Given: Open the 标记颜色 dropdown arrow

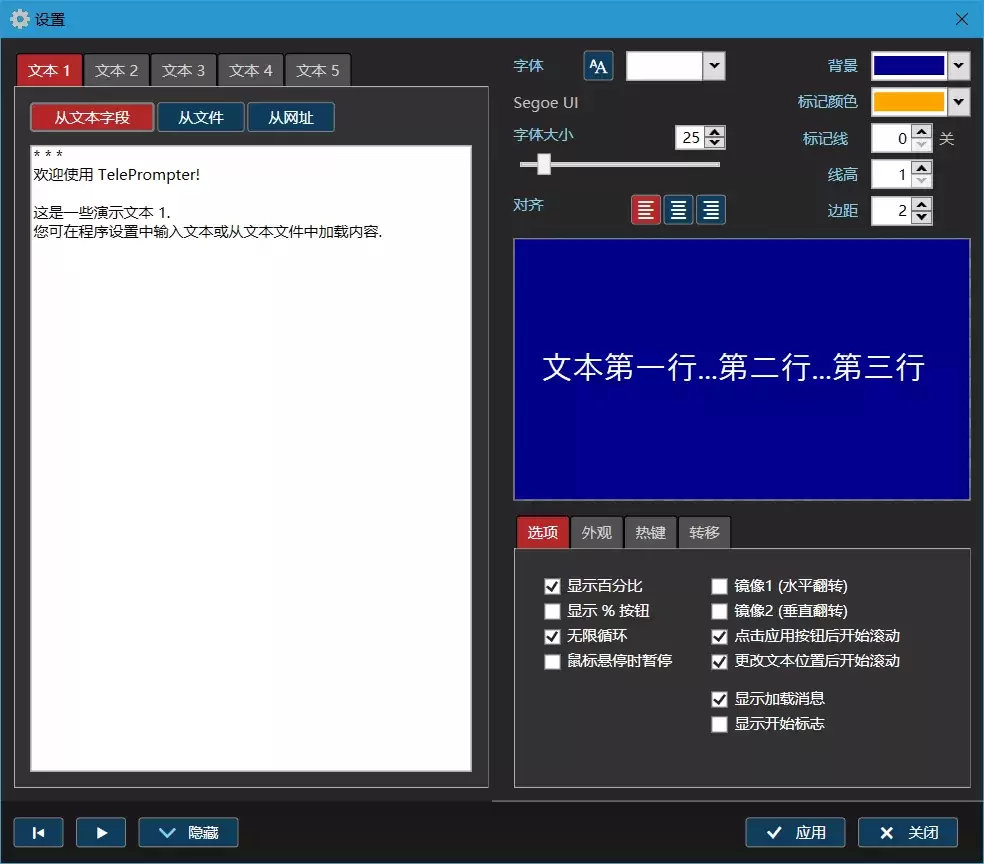Looking at the screenshot, I should point(958,102).
